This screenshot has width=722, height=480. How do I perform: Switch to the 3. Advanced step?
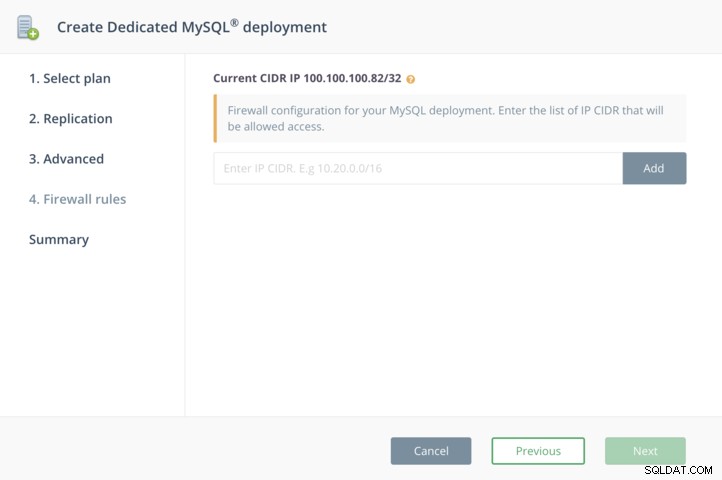pos(66,159)
